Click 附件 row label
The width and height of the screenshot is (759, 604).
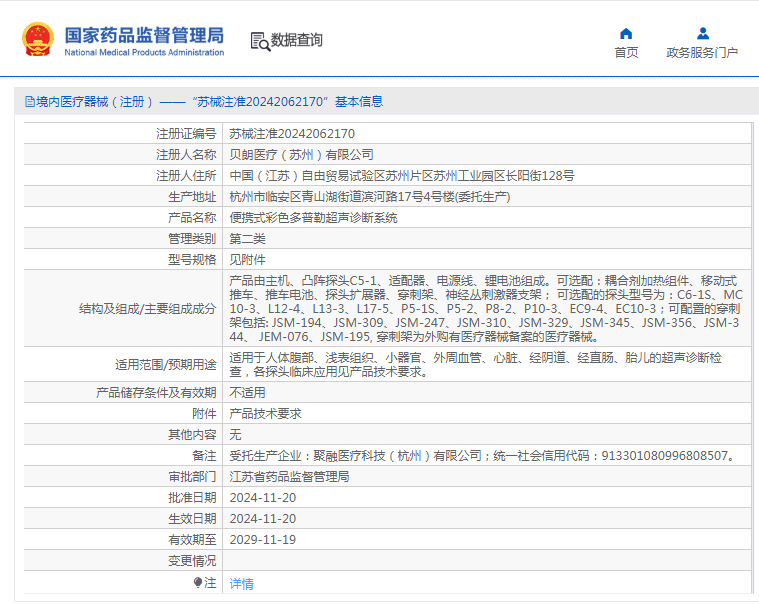coord(204,413)
